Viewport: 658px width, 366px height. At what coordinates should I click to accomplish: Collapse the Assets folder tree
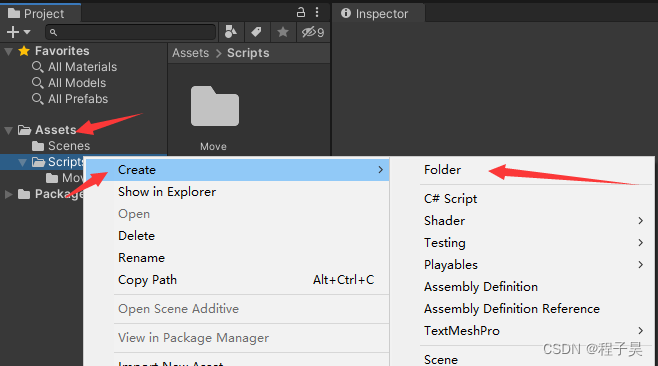pos(8,131)
